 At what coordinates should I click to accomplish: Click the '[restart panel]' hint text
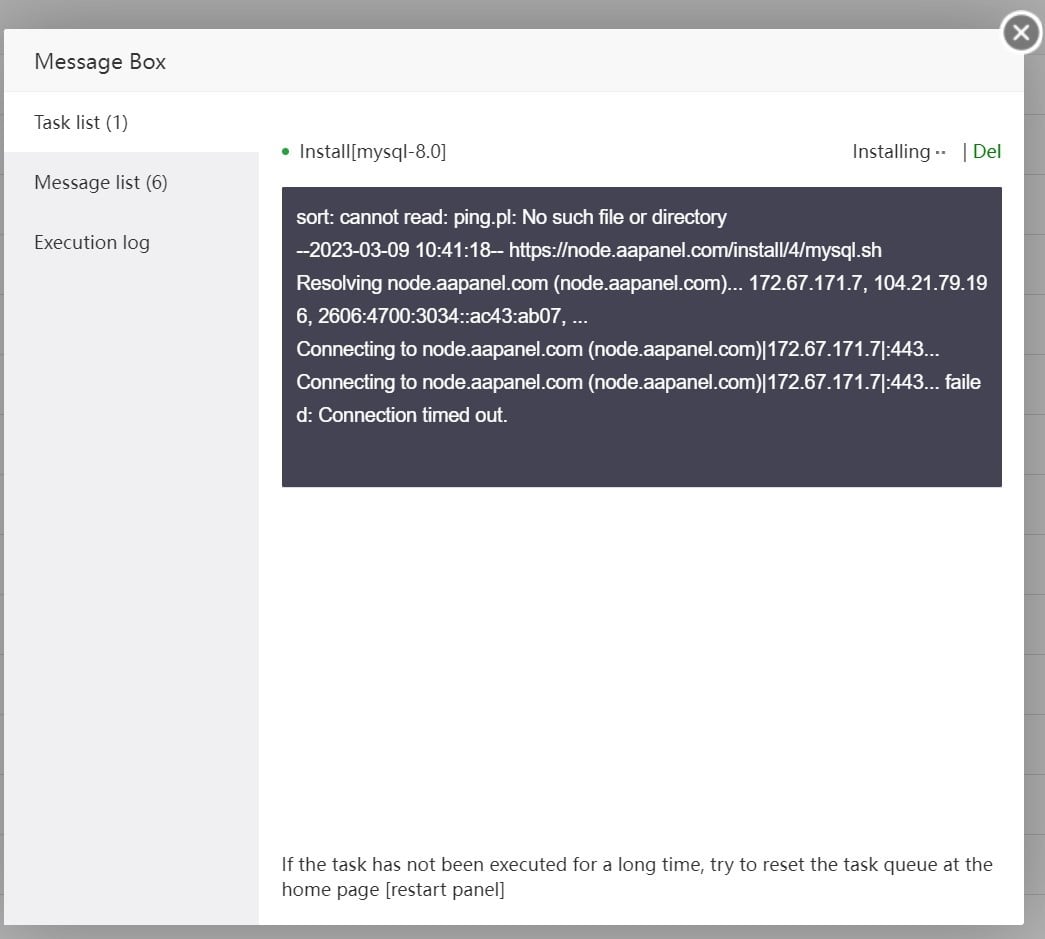(445, 890)
